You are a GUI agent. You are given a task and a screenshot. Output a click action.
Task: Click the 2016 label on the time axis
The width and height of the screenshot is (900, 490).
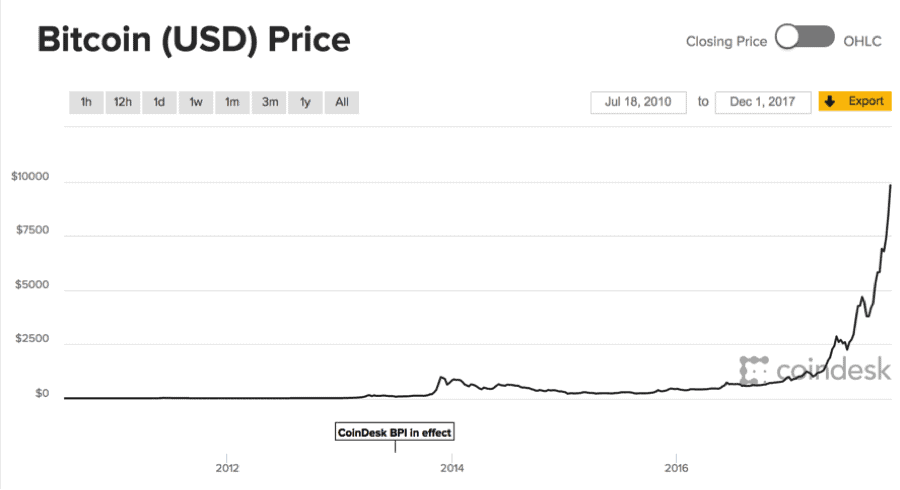tap(677, 467)
